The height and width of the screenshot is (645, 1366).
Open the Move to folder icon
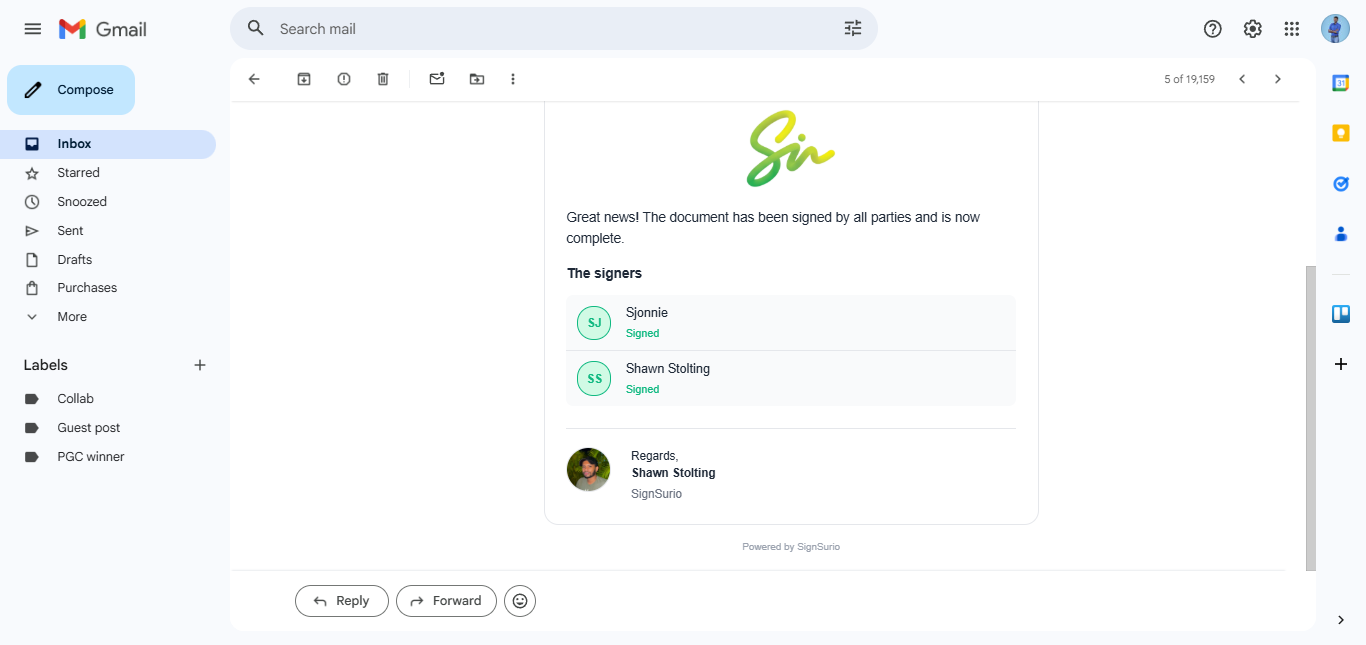pyautogui.click(x=477, y=79)
